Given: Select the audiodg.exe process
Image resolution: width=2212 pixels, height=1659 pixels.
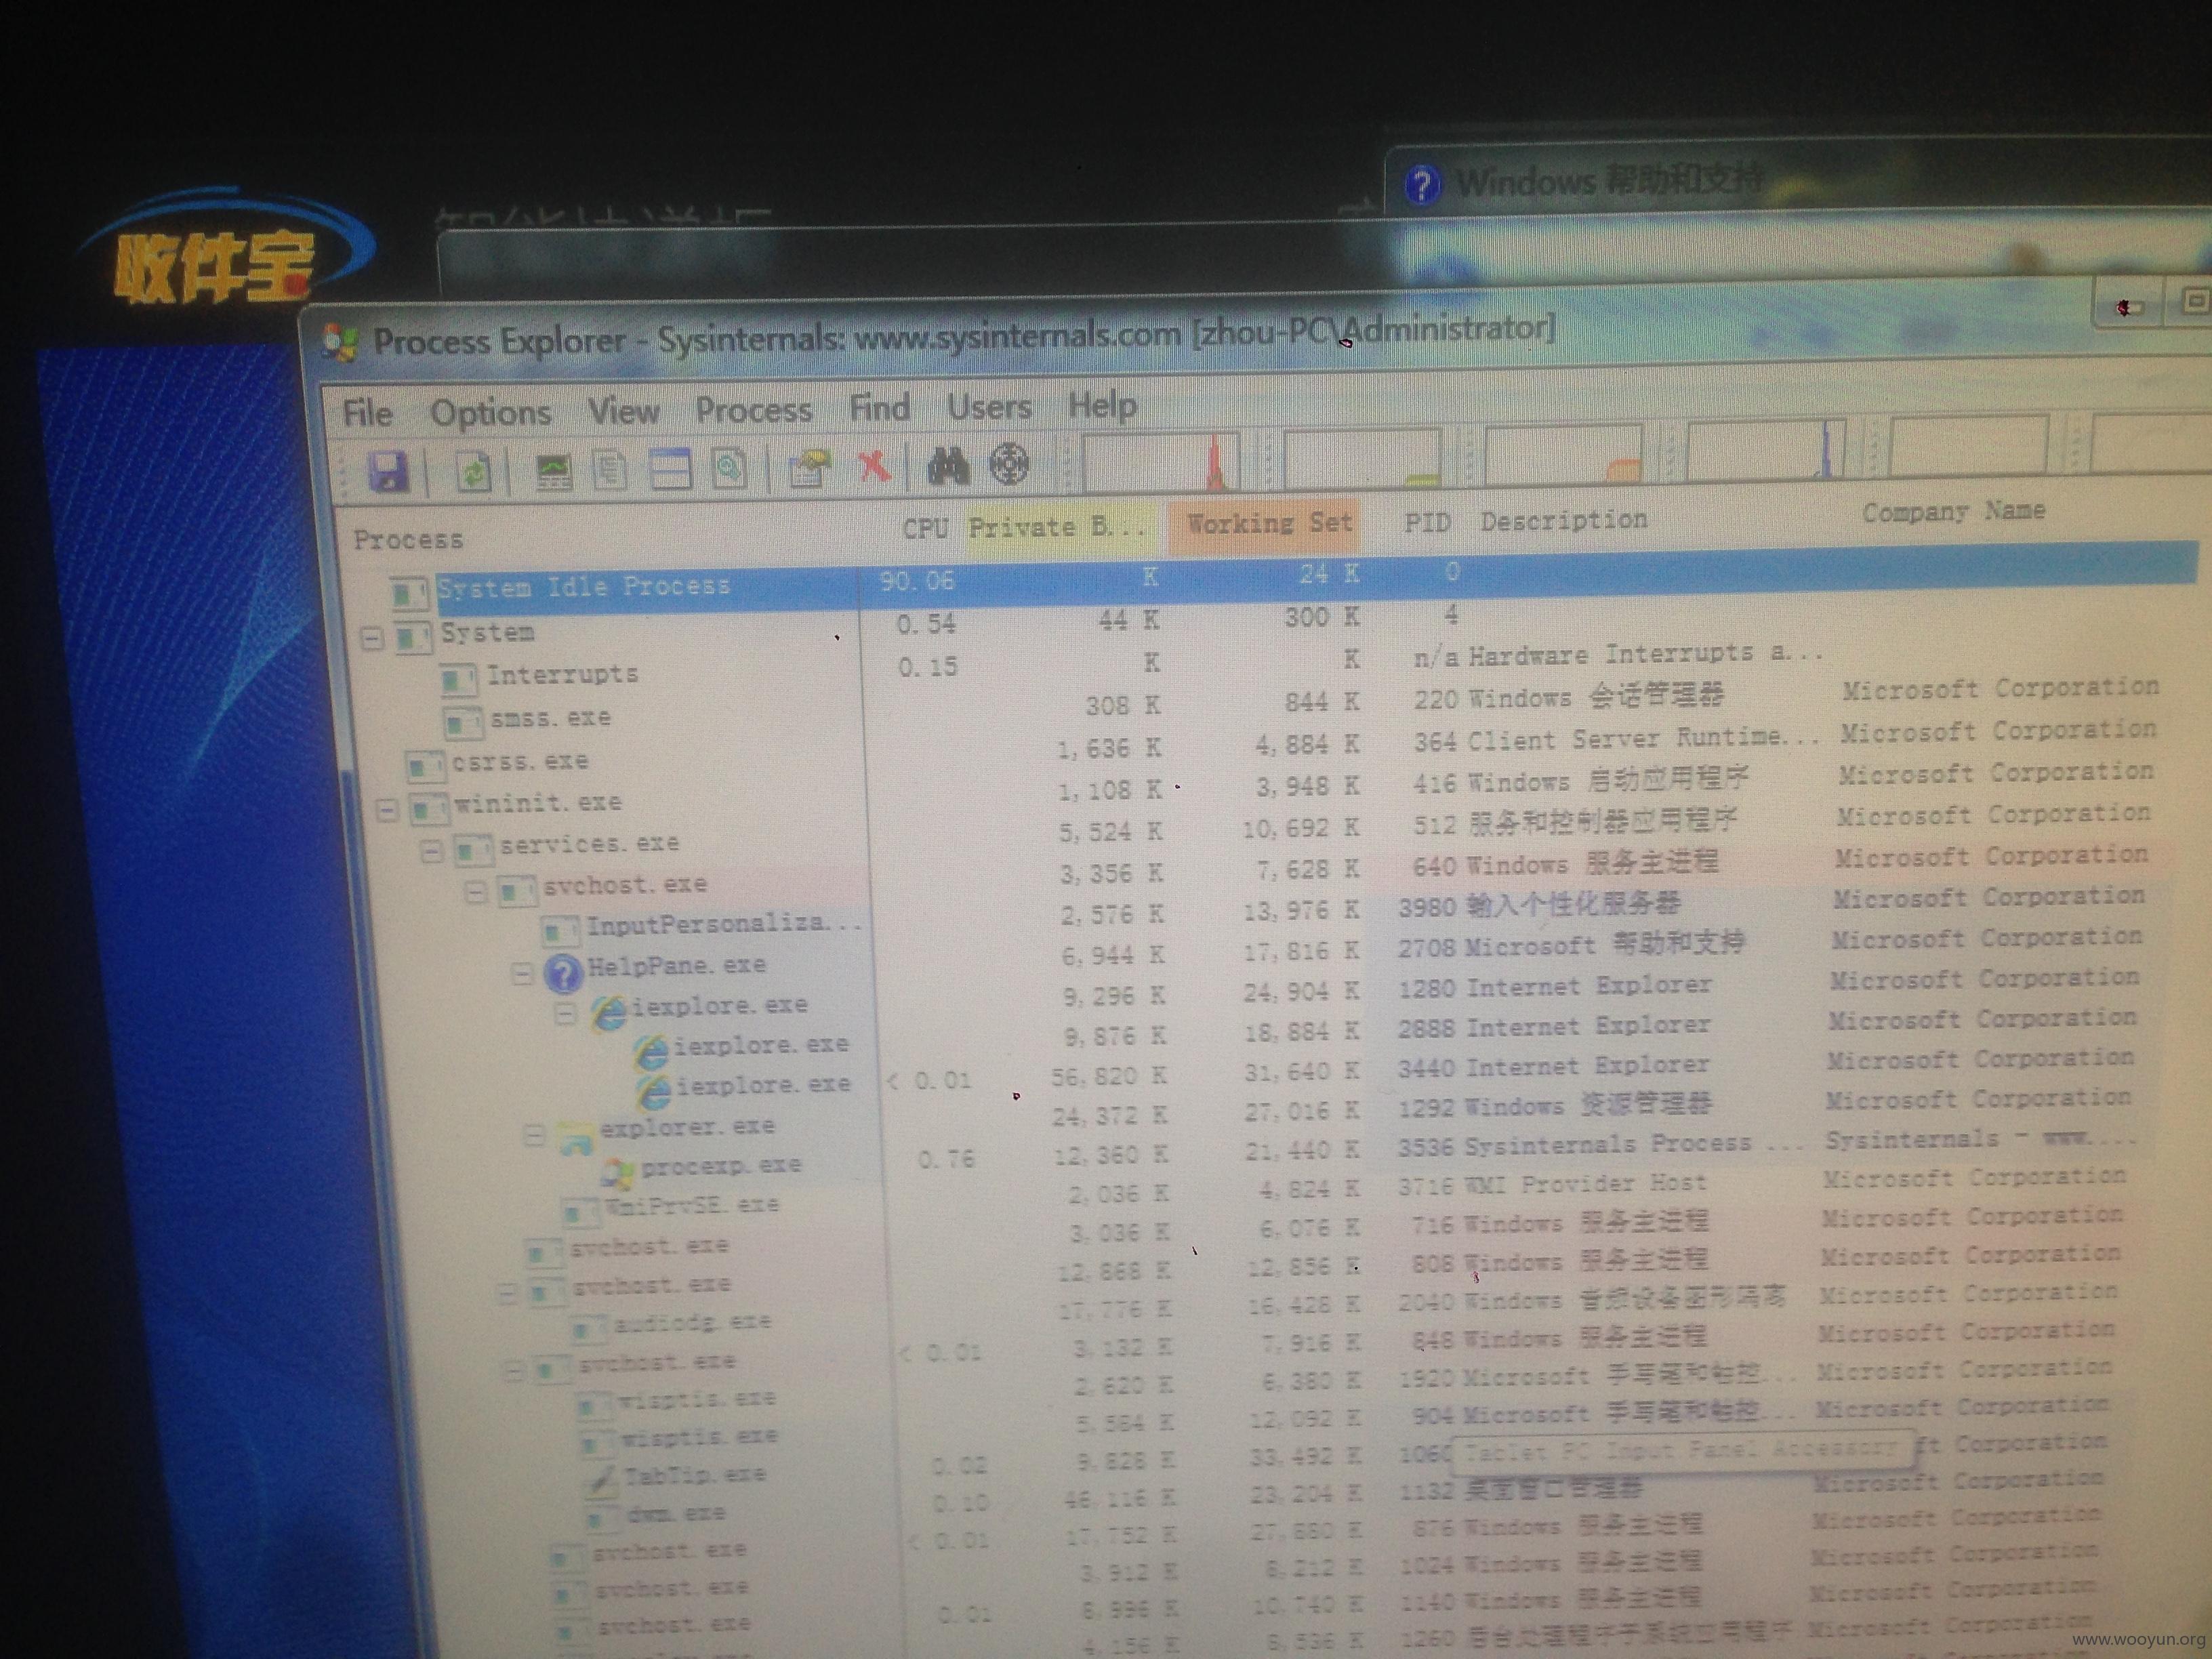Looking at the screenshot, I should point(692,1323).
